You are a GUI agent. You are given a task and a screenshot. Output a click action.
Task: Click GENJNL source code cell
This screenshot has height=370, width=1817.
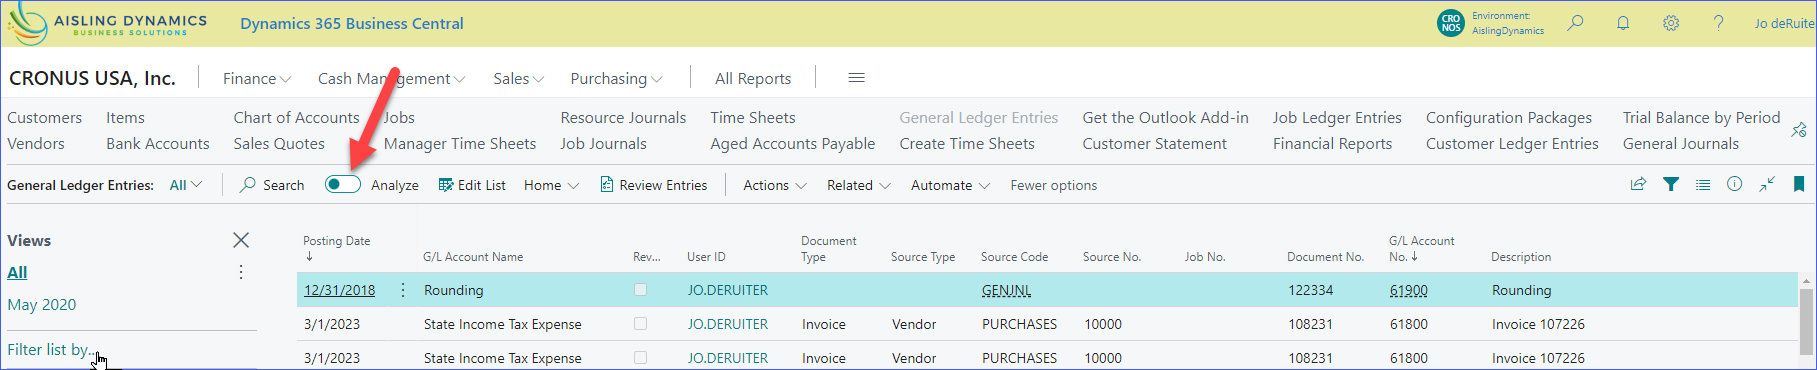click(x=1006, y=290)
